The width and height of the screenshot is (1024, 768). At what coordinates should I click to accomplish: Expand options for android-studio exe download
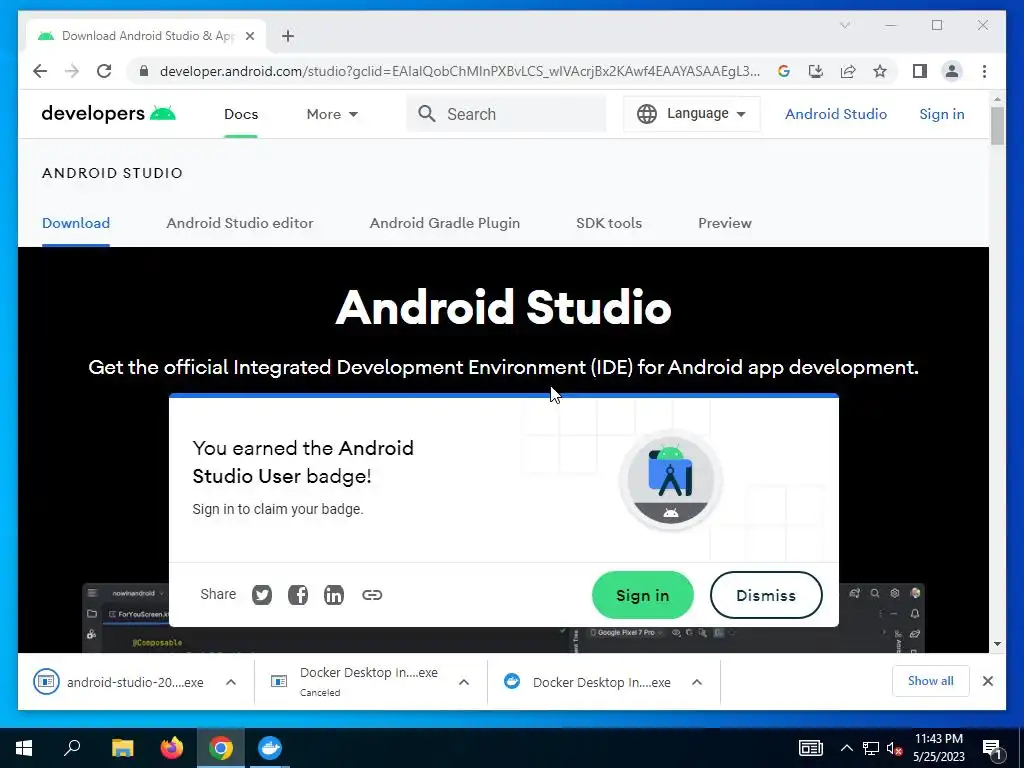pos(231,682)
